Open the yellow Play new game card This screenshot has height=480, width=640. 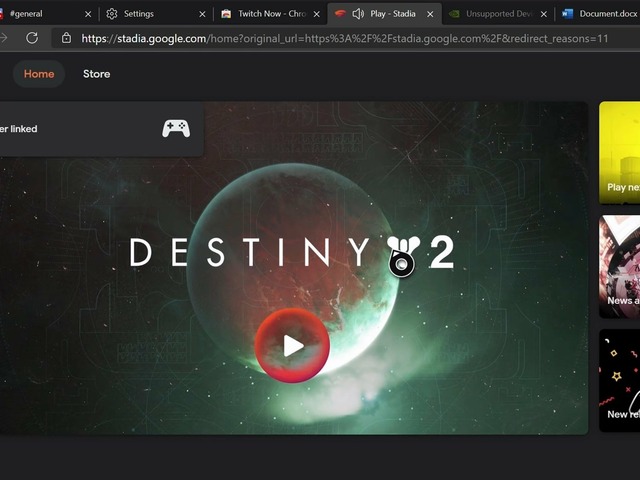(619, 152)
